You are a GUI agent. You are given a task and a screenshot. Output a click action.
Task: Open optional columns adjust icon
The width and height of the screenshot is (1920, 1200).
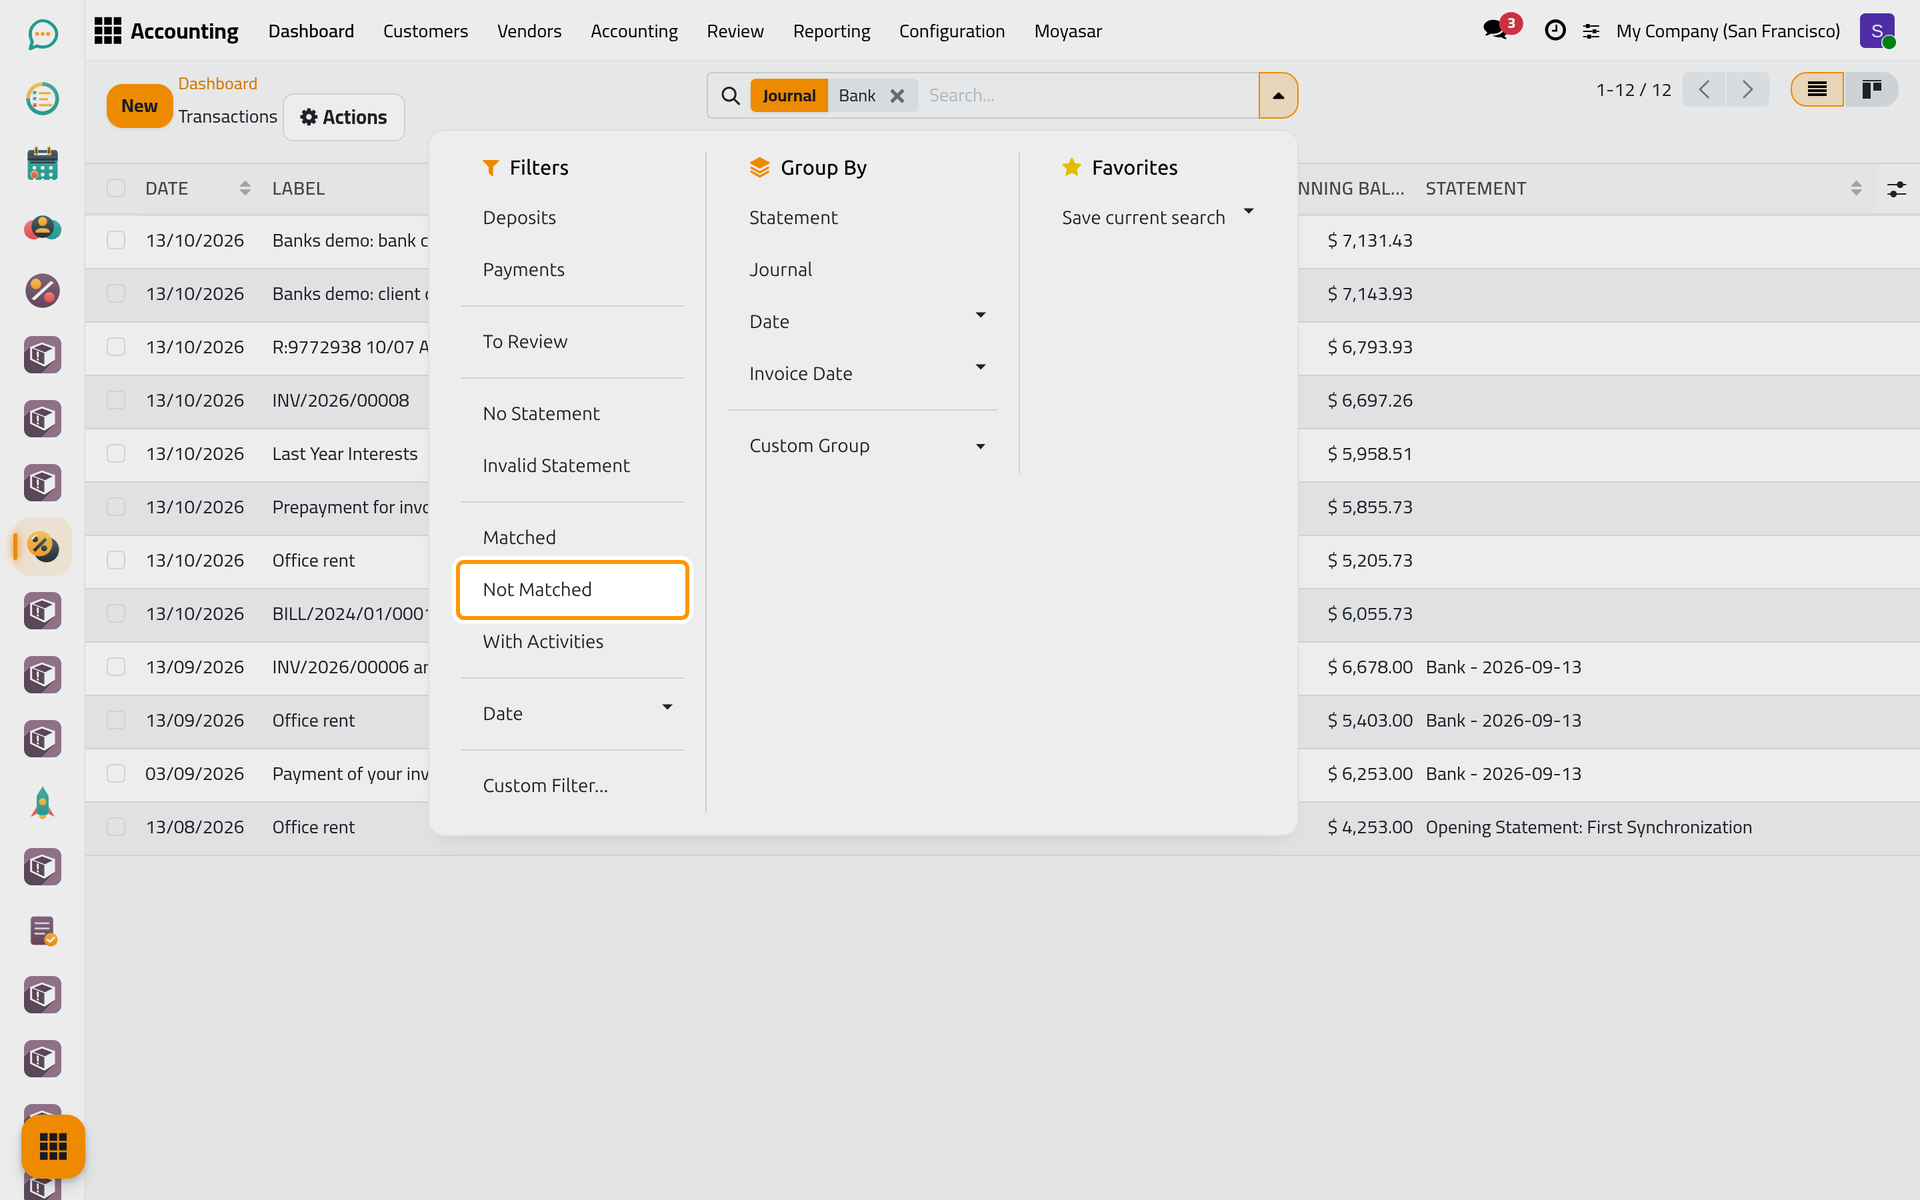point(1896,189)
